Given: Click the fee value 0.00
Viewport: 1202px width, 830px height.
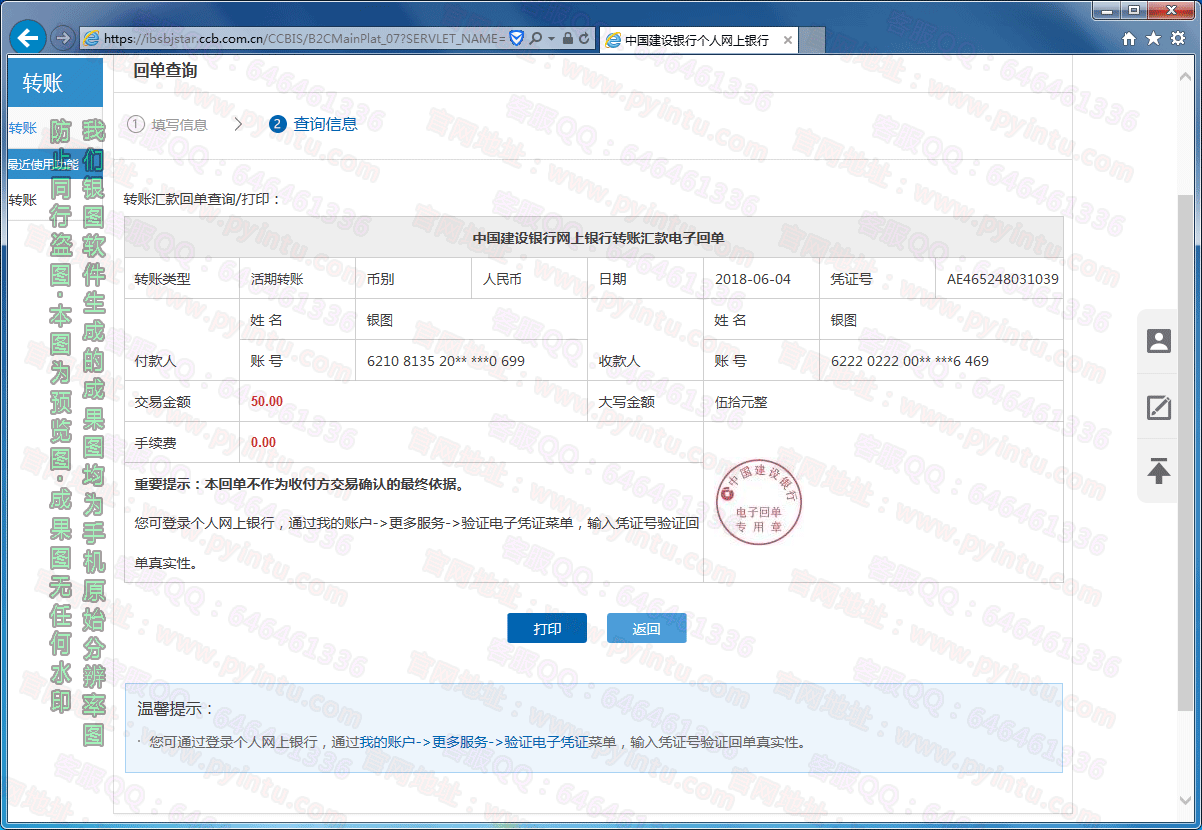Looking at the screenshot, I should 263,442.
